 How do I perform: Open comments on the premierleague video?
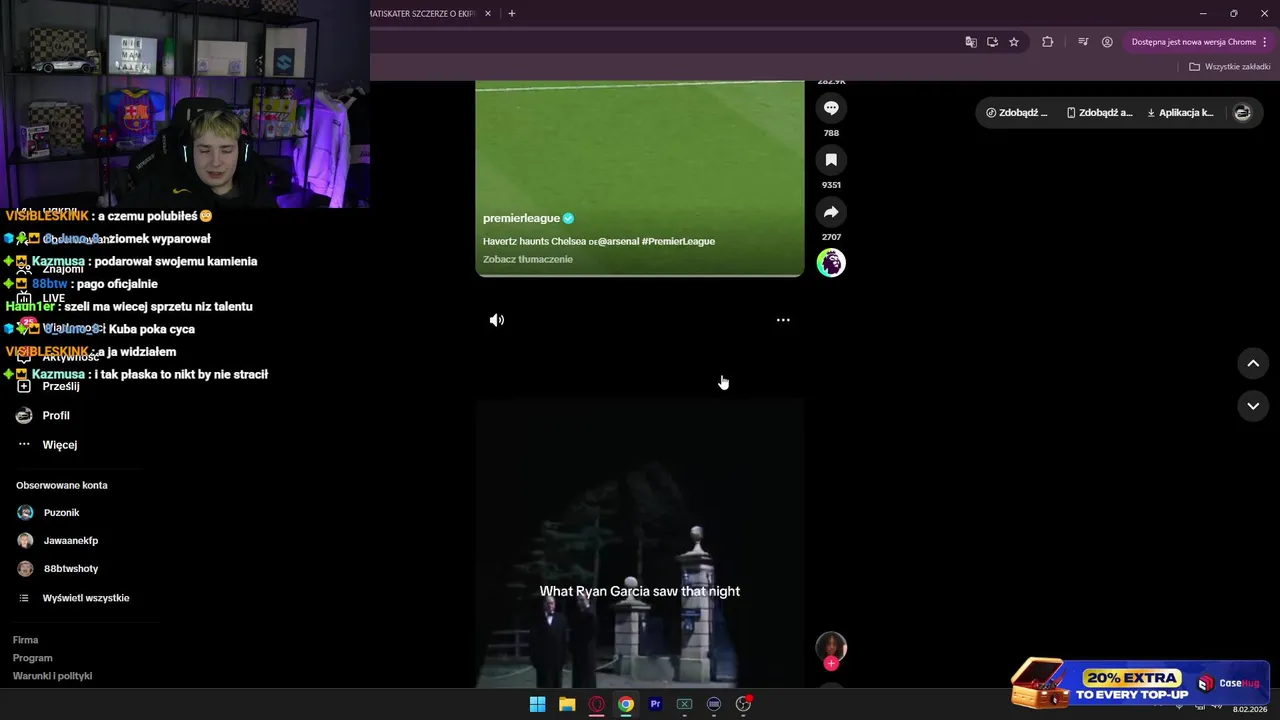click(x=831, y=108)
